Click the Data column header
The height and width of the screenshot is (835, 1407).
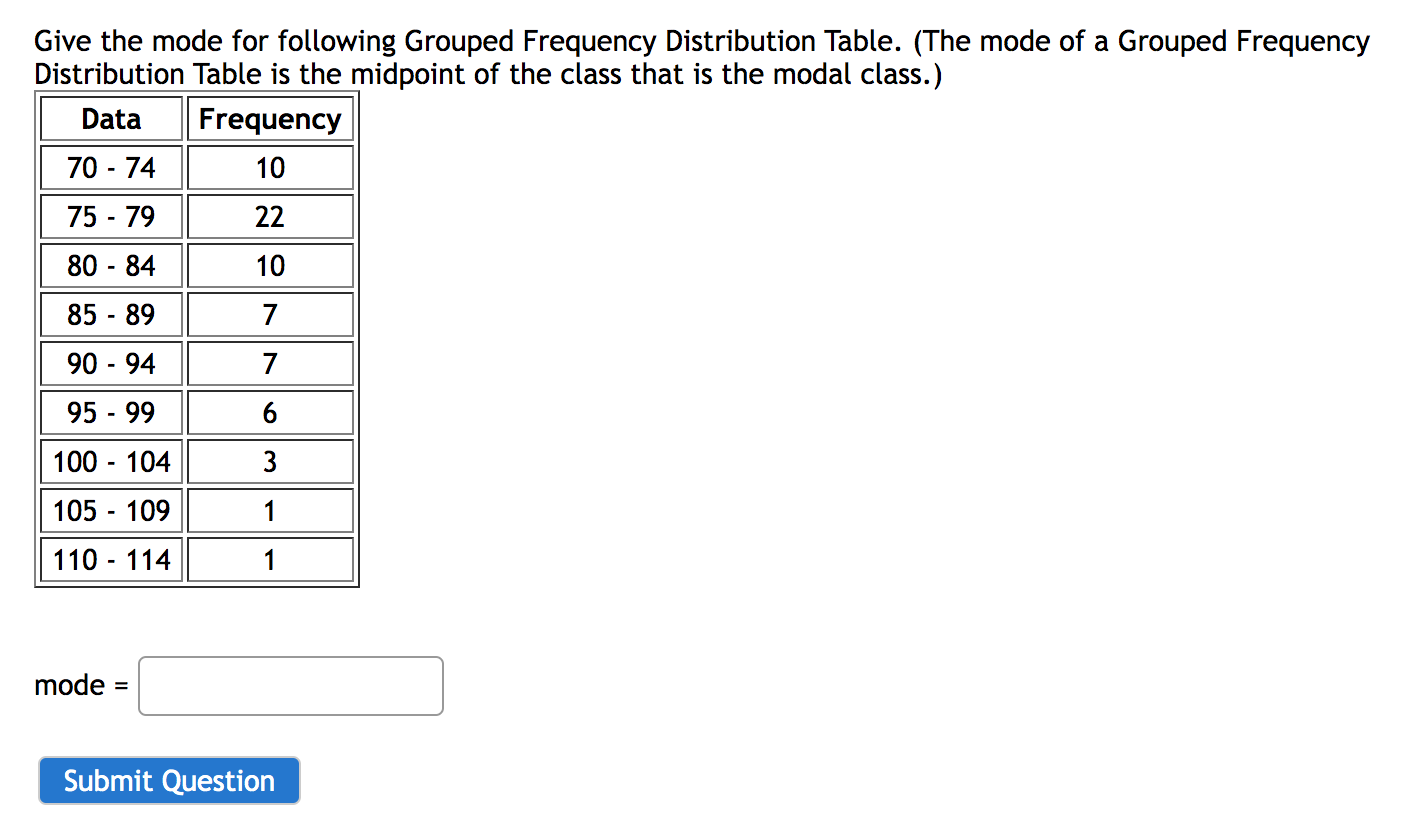coord(110,118)
